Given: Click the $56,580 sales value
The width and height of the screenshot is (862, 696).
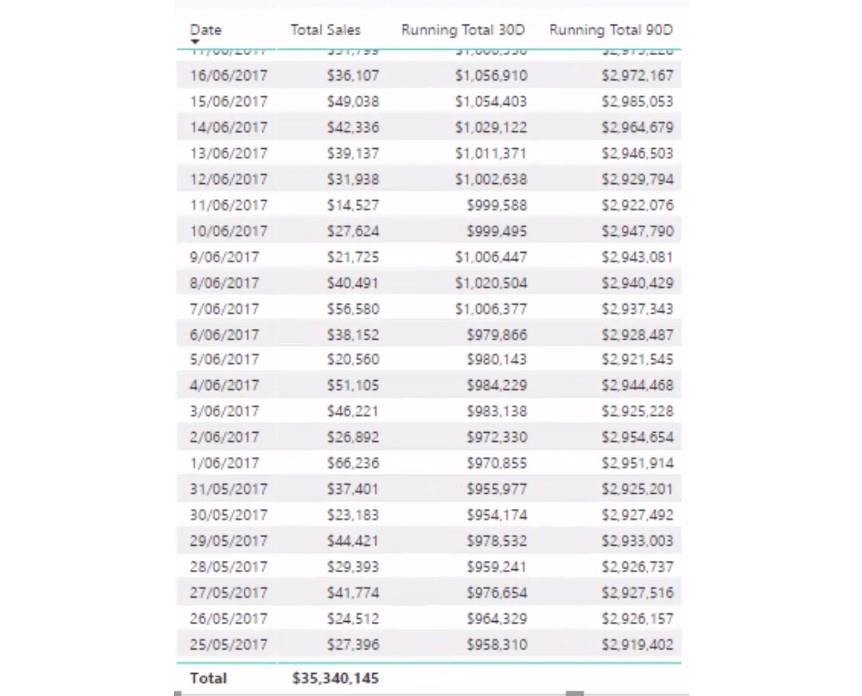Looking at the screenshot, I should pos(353,308).
